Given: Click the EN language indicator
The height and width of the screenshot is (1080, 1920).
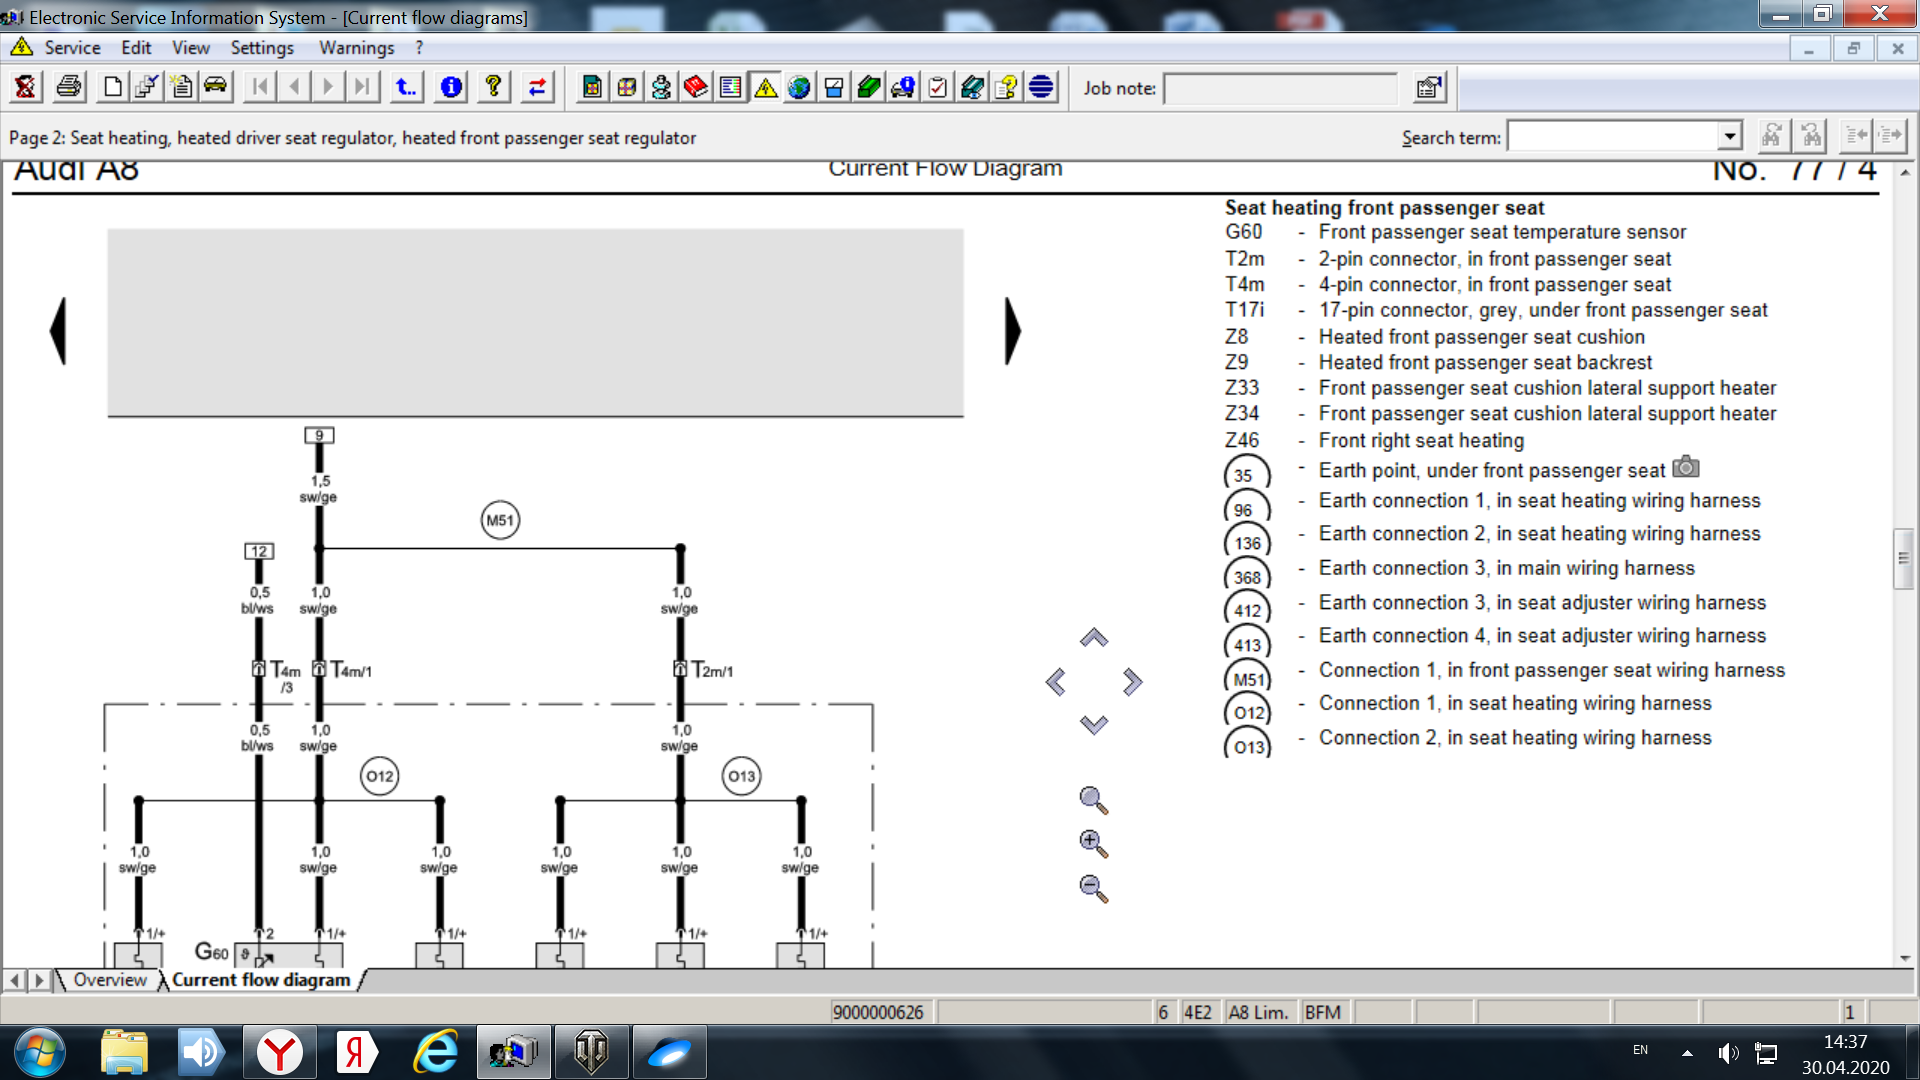Looking at the screenshot, I should coord(1640,1050).
